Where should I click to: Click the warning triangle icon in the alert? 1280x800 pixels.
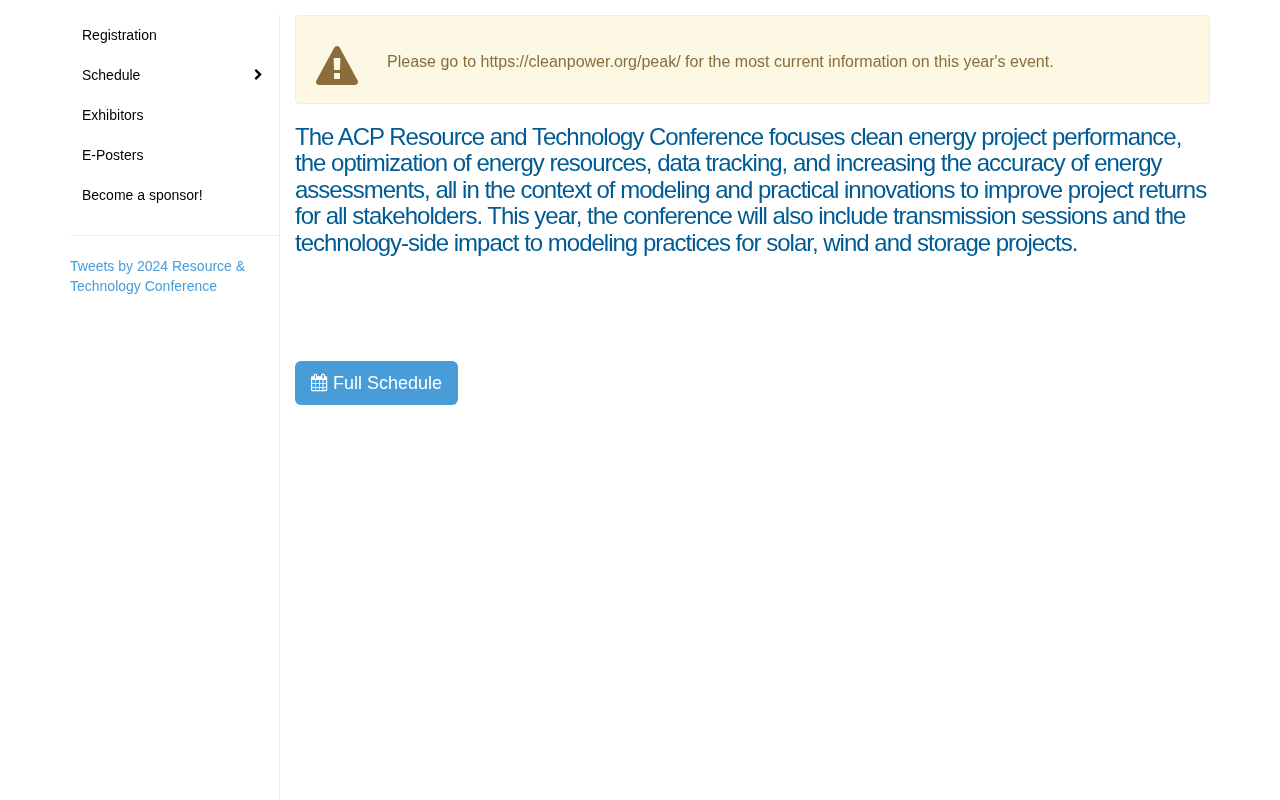point(337,66)
